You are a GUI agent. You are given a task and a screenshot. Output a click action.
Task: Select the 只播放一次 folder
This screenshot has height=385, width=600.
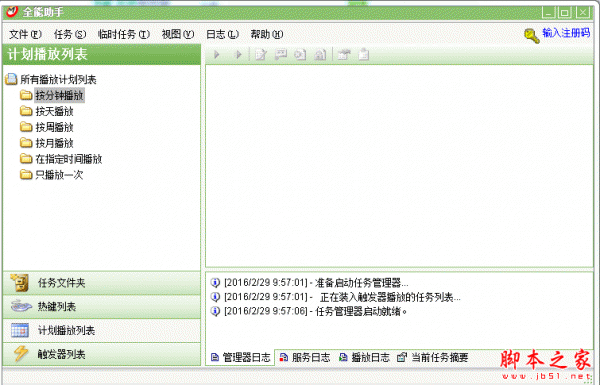point(59,175)
